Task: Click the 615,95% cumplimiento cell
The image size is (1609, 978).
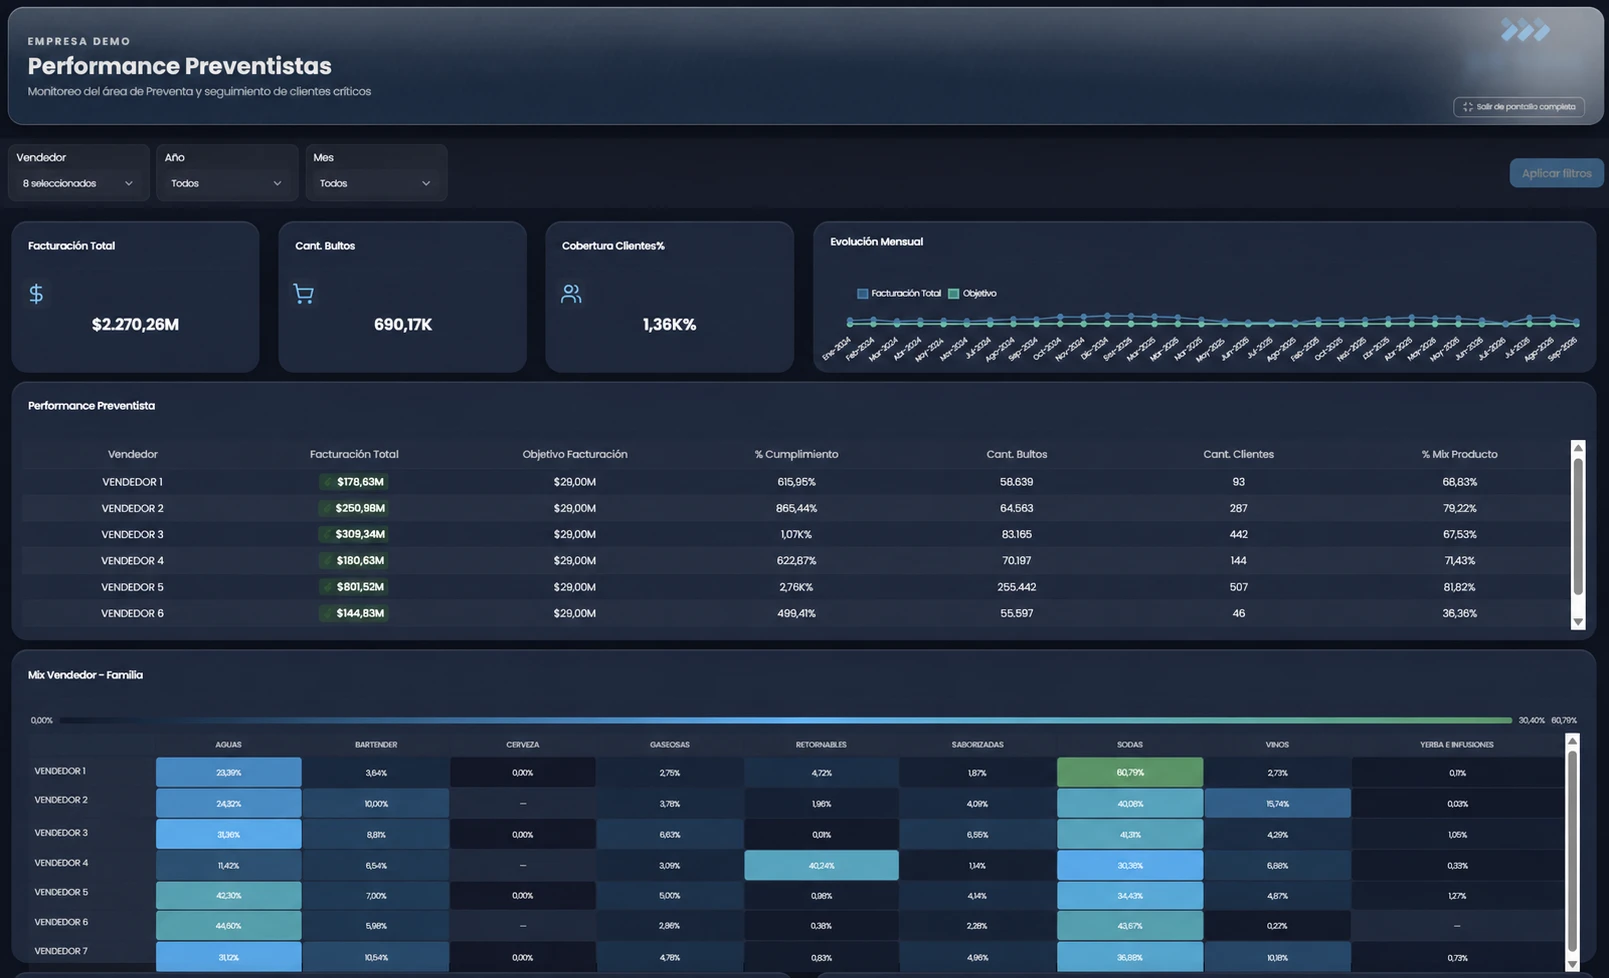Action: coord(796,482)
